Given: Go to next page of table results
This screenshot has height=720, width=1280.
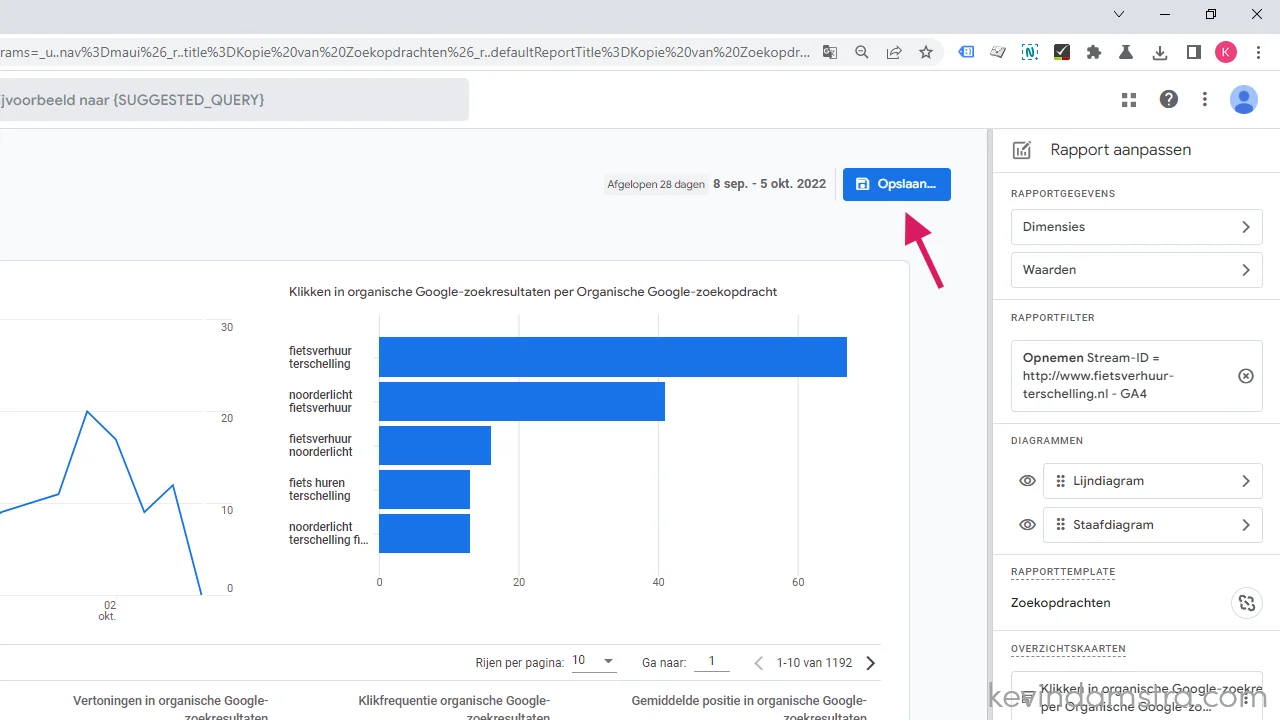Looking at the screenshot, I should coord(871,662).
